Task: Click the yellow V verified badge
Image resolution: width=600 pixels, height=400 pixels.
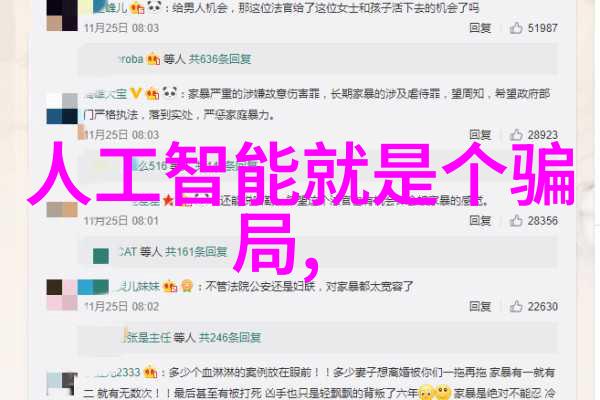Action: click(135, 93)
